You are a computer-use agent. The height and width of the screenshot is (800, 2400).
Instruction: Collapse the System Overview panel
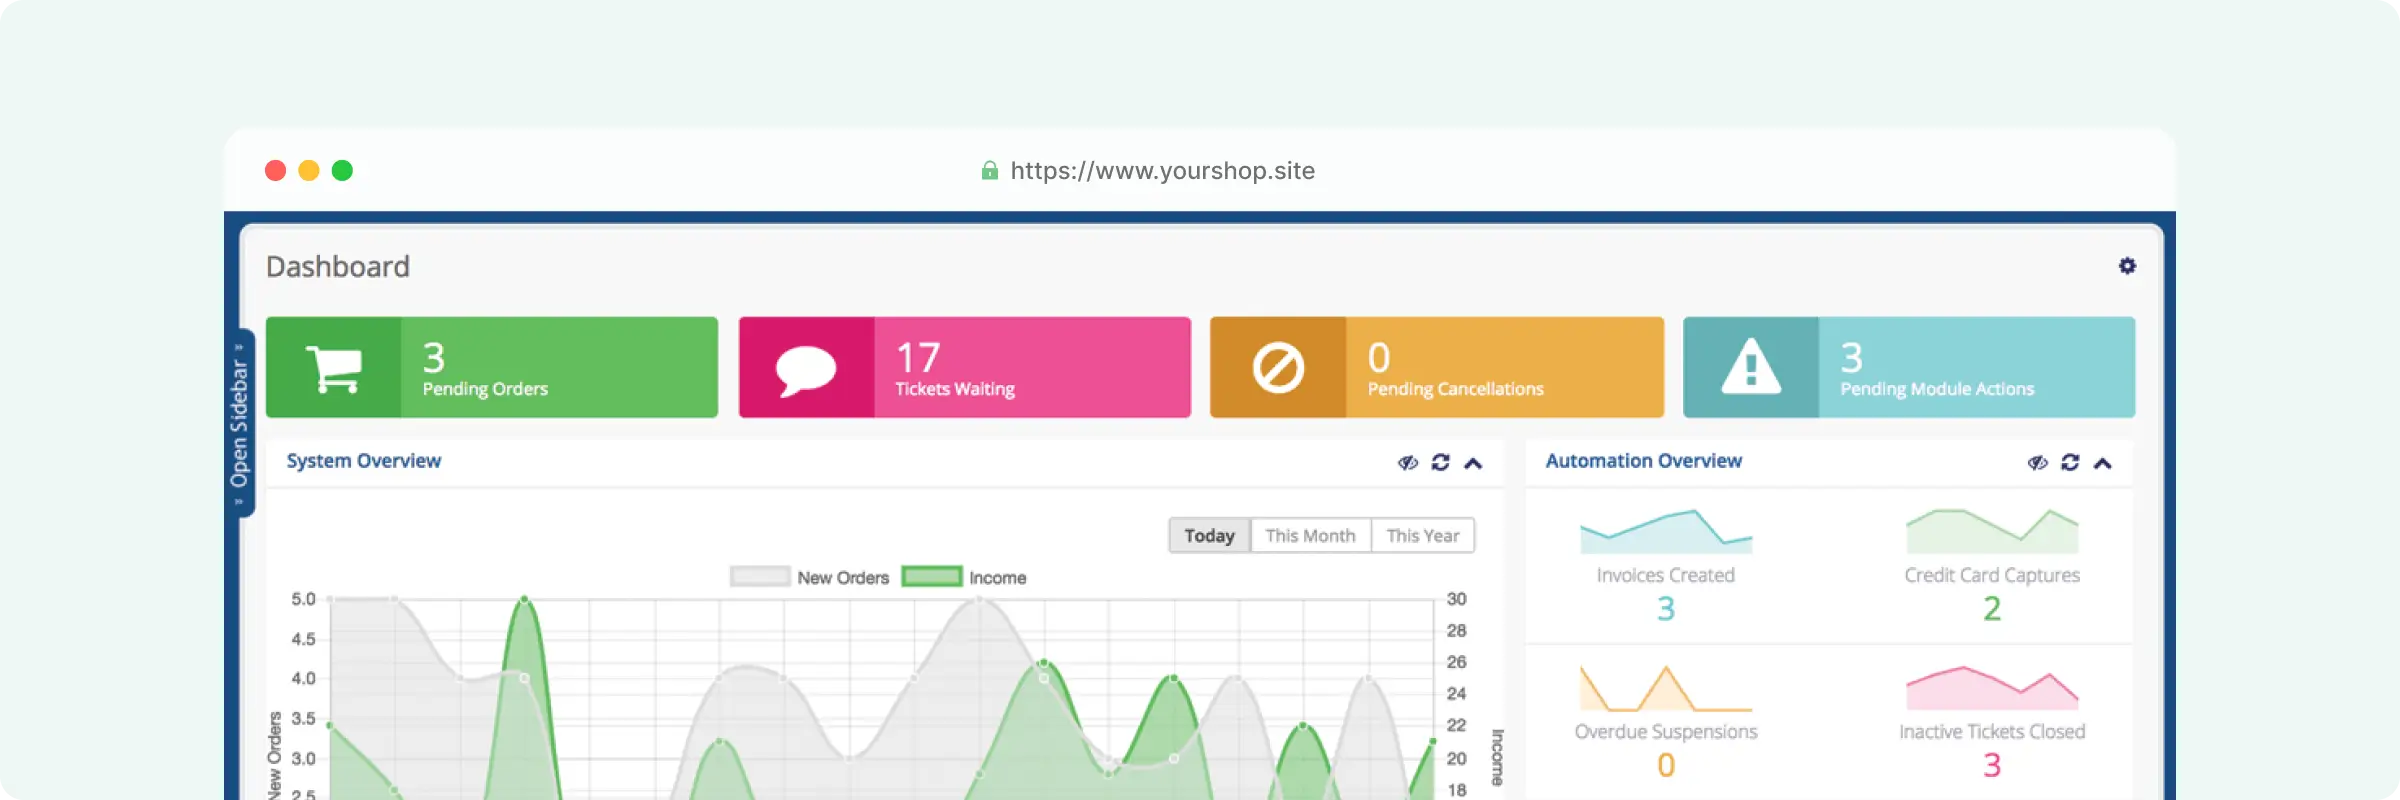point(1473,463)
